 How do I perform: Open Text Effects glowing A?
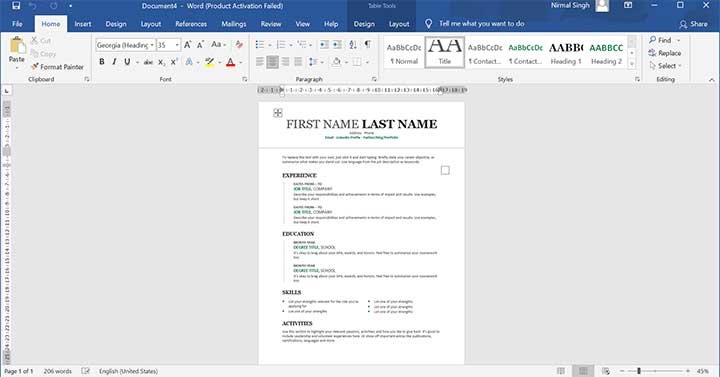pos(189,62)
